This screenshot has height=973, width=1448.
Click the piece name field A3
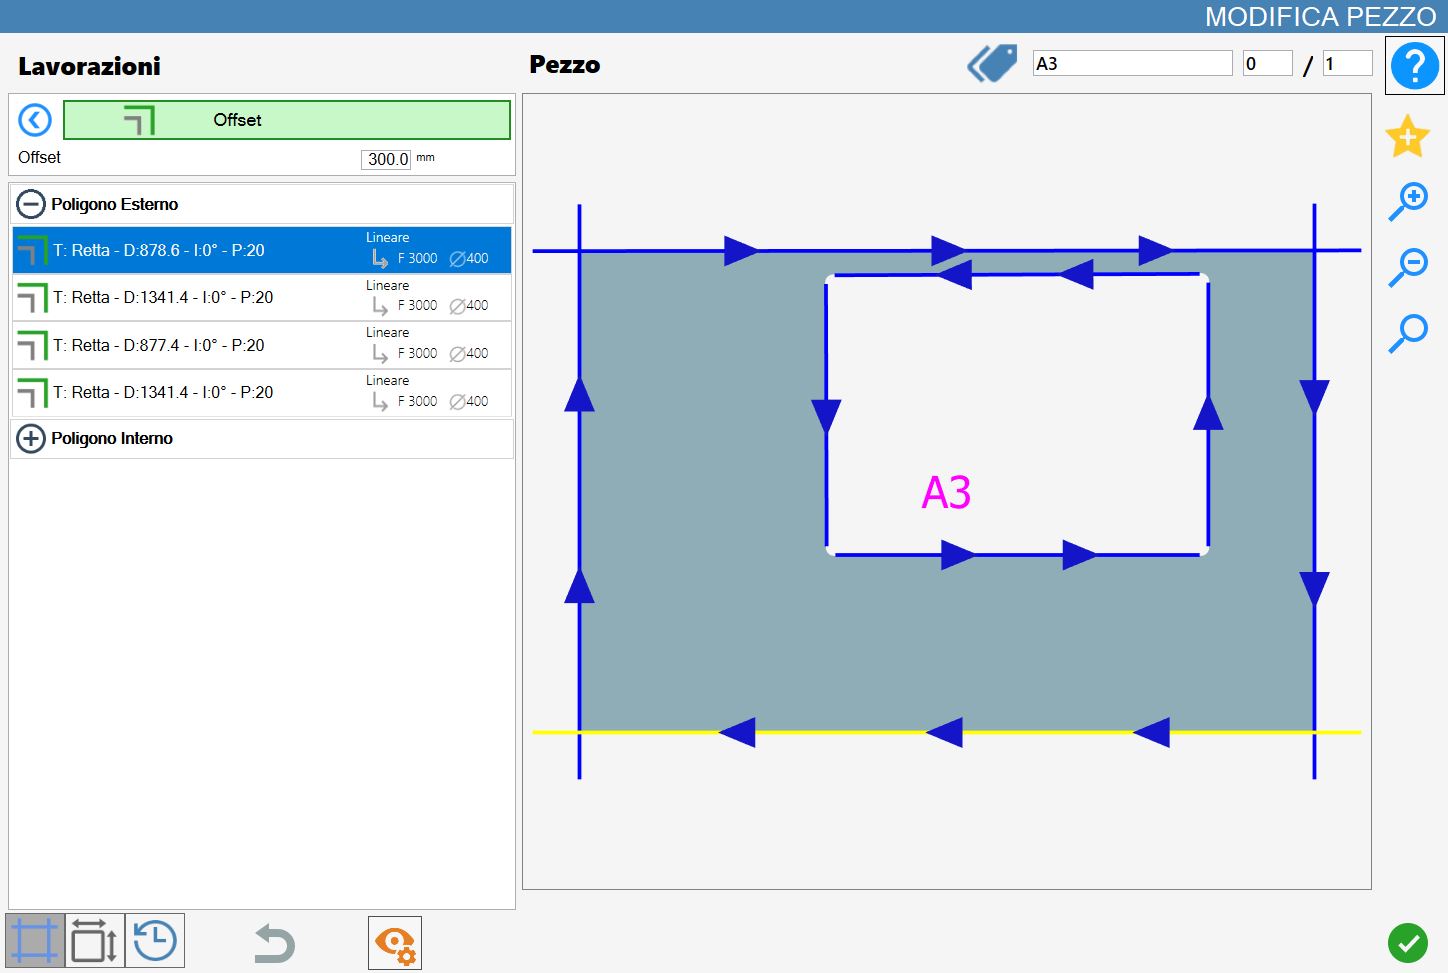pos(1132,63)
